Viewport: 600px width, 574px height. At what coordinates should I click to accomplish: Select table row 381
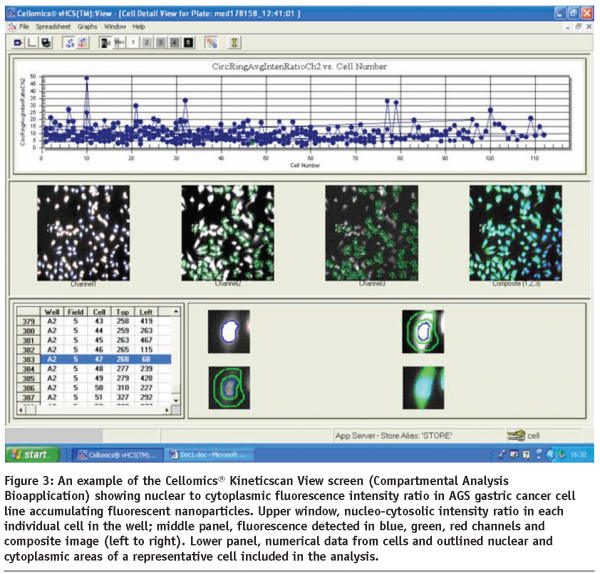[94, 340]
